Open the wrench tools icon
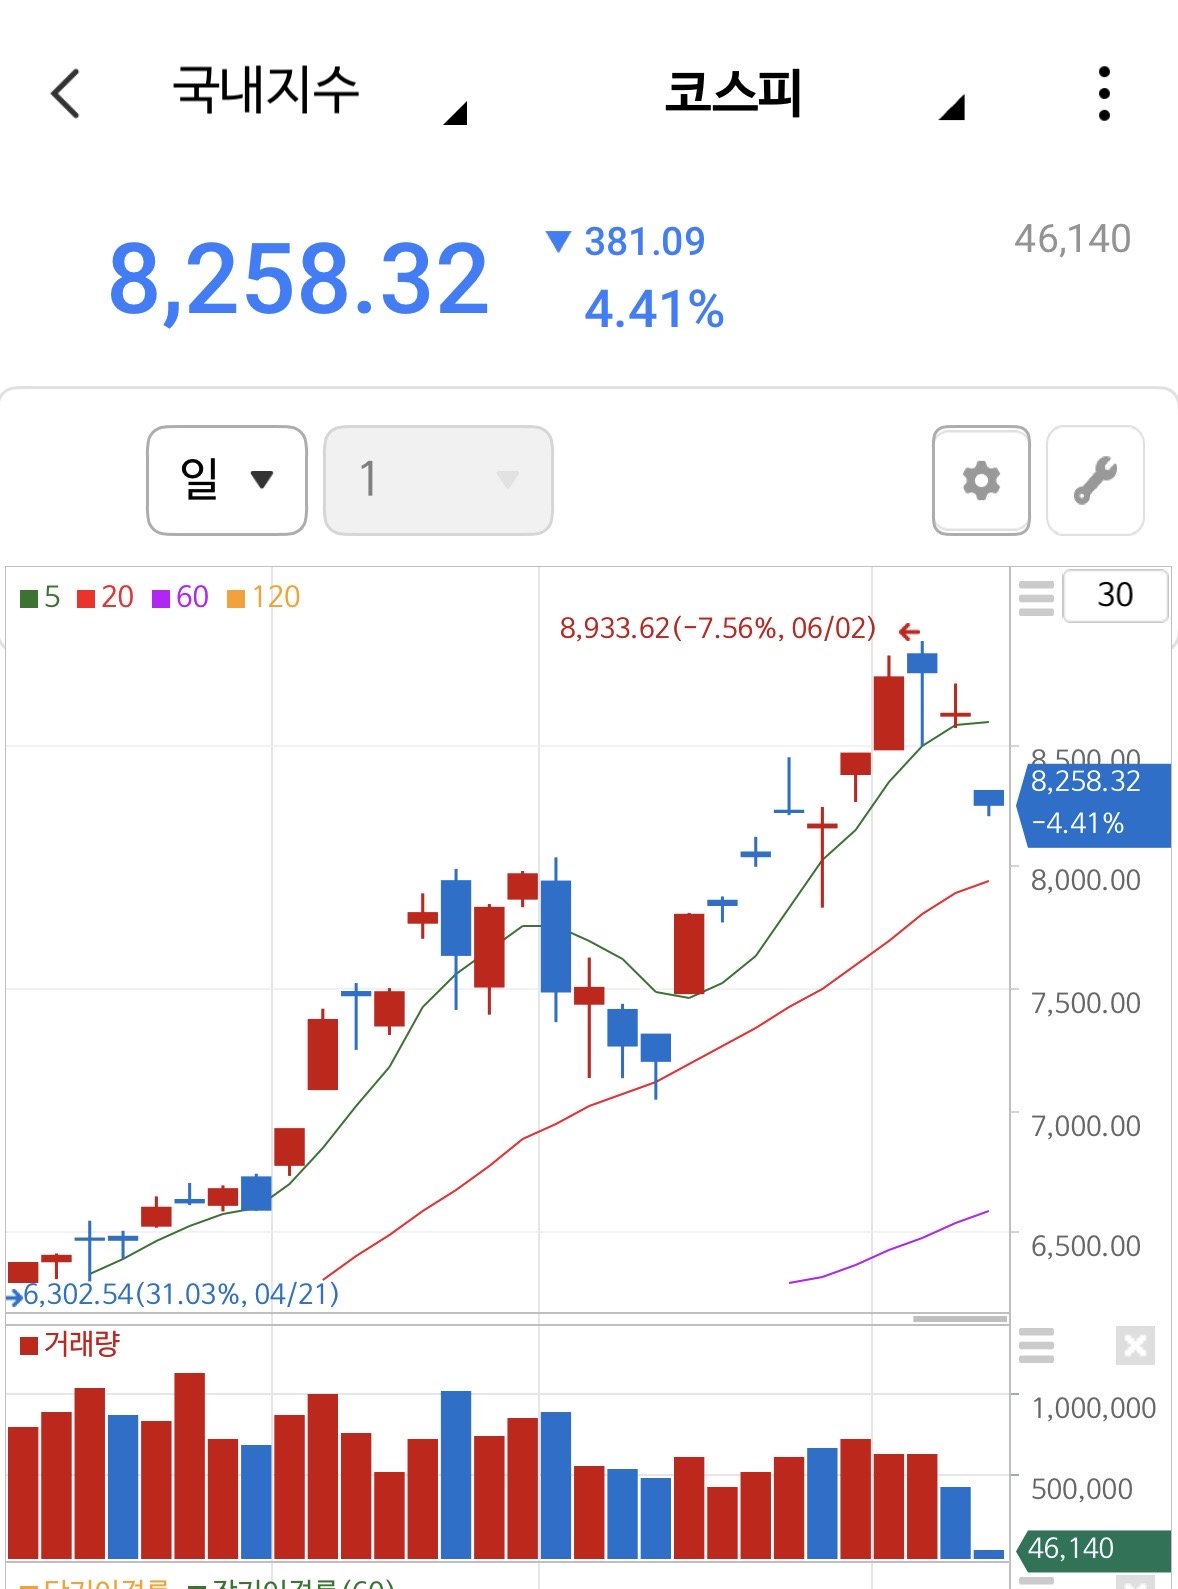 point(1095,481)
